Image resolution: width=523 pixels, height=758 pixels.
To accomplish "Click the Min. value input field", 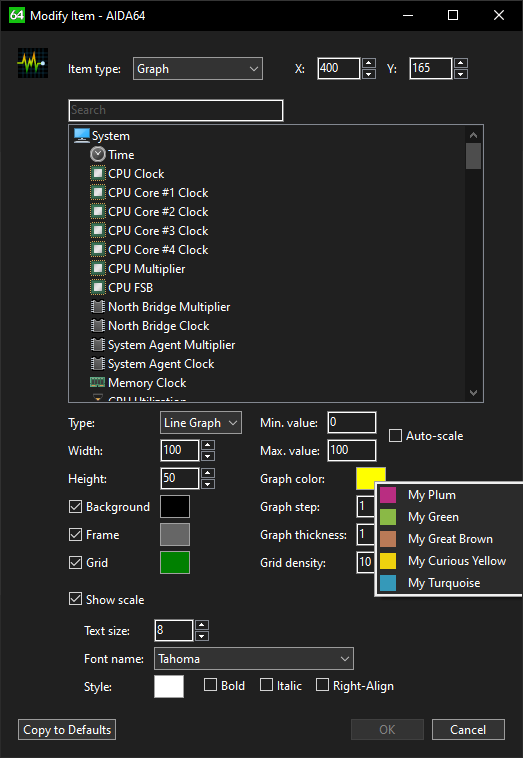I will [x=352, y=423].
